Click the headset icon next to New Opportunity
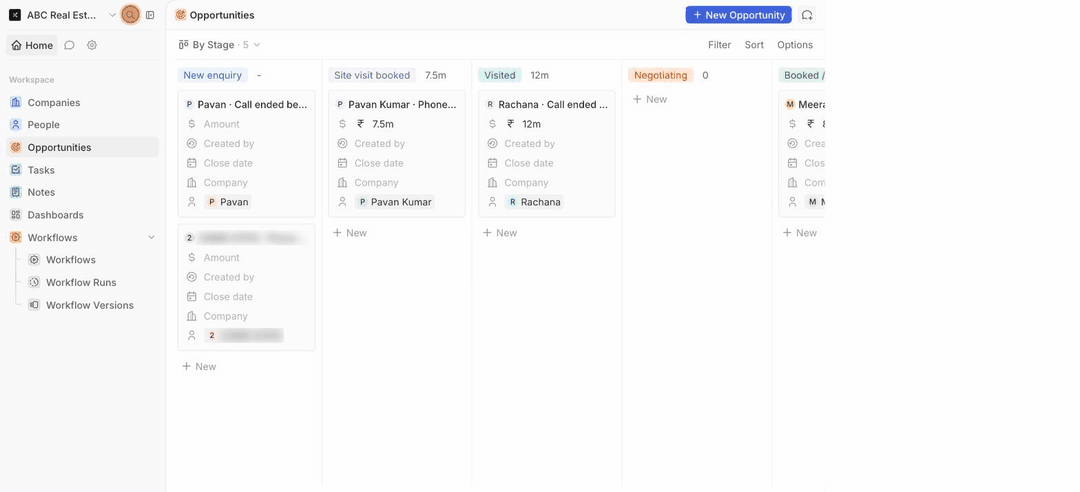This screenshot has height=492, width=1080. (x=807, y=14)
